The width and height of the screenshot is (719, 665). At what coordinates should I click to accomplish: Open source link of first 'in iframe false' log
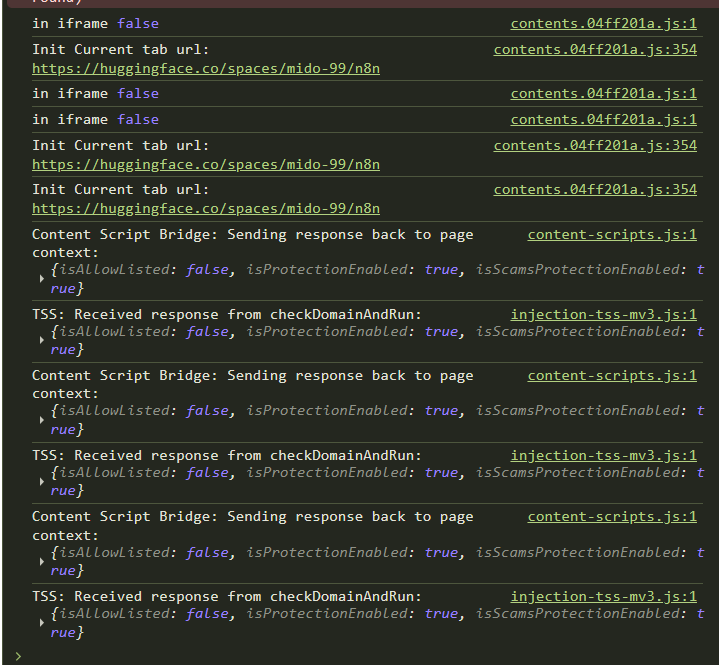tap(603, 23)
